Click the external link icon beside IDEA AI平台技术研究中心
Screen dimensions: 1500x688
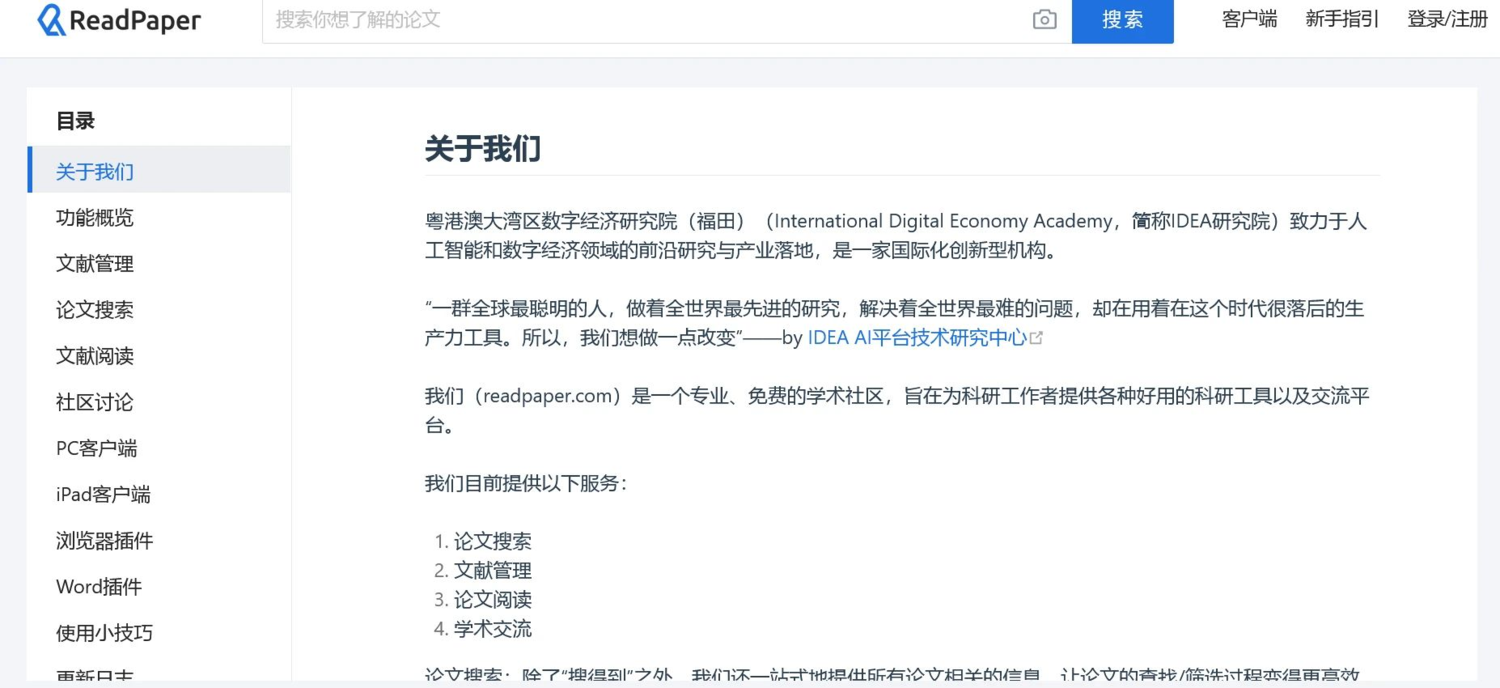click(1037, 338)
